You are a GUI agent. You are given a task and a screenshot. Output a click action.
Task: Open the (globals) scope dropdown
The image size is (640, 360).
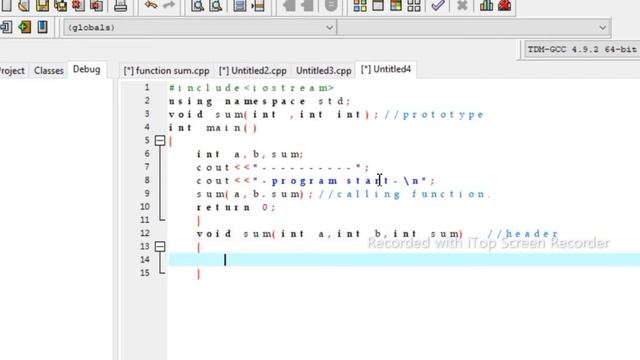[199, 28]
